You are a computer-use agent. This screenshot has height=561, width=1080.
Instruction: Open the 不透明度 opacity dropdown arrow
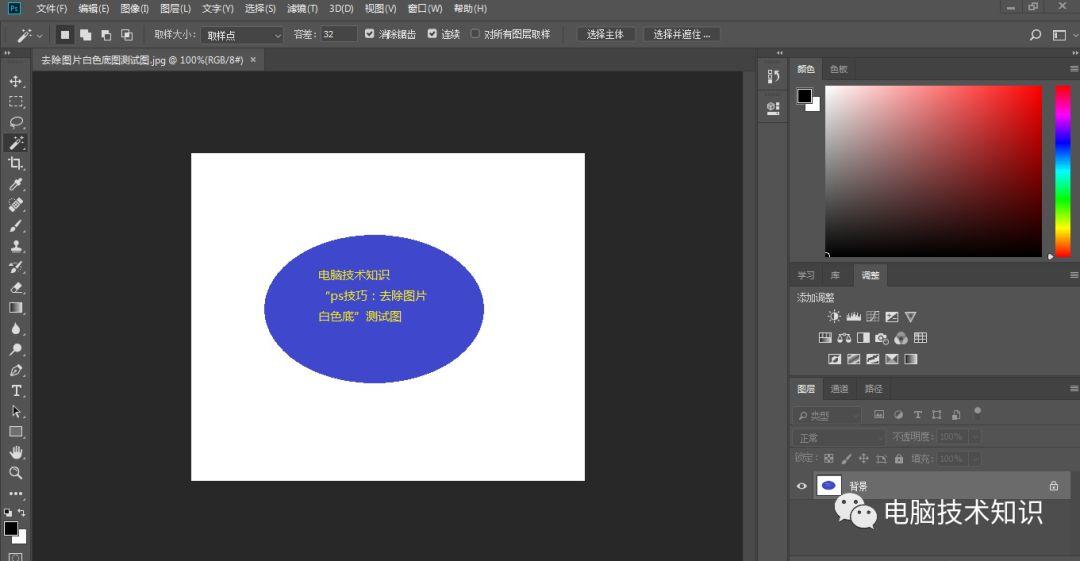pos(974,437)
